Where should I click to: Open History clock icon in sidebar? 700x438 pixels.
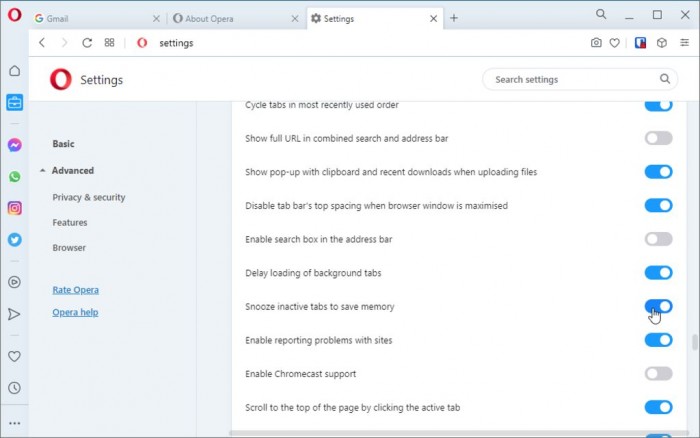click(x=14, y=388)
